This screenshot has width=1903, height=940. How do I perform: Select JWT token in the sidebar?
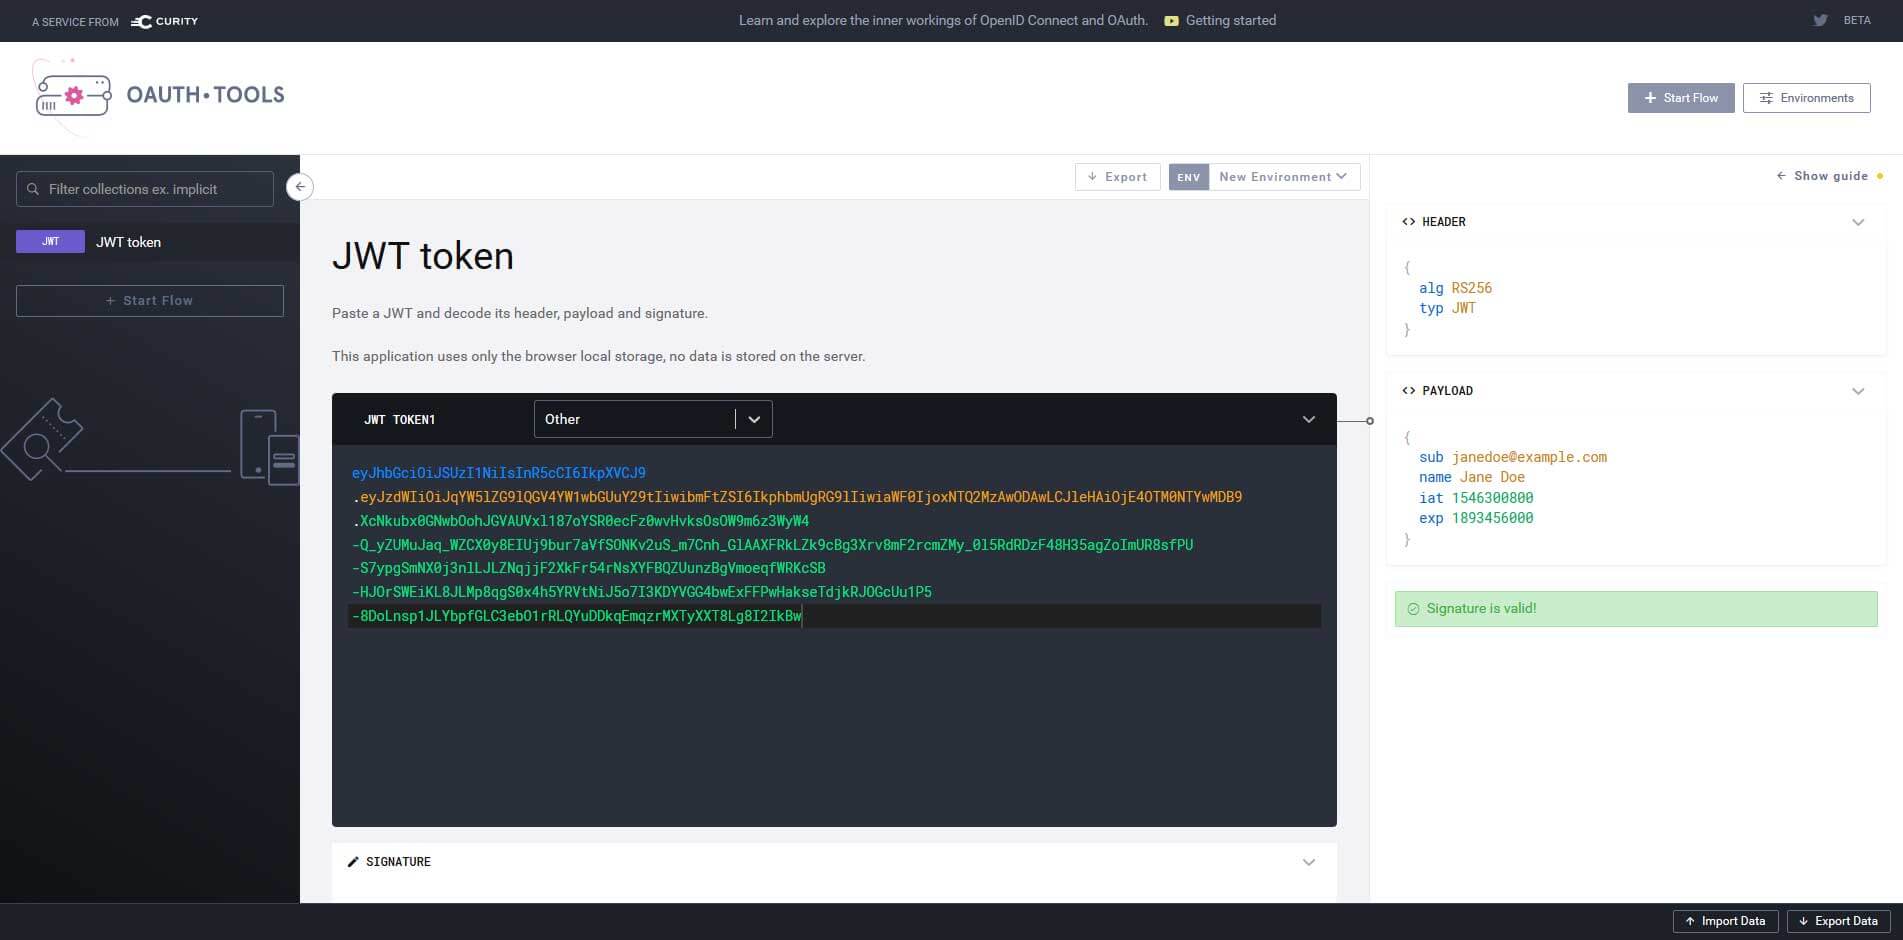[x=128, y=242]
